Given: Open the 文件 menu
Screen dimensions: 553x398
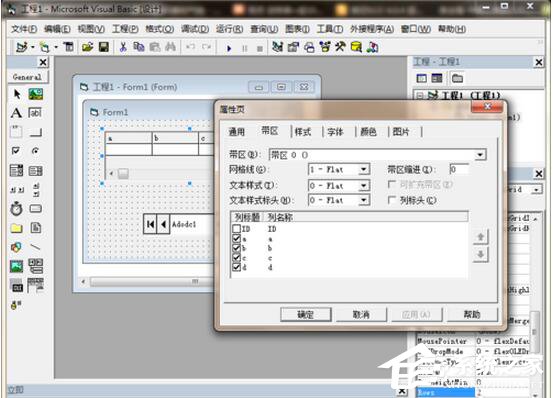Looking at the screenshot, I should point(24,29).
